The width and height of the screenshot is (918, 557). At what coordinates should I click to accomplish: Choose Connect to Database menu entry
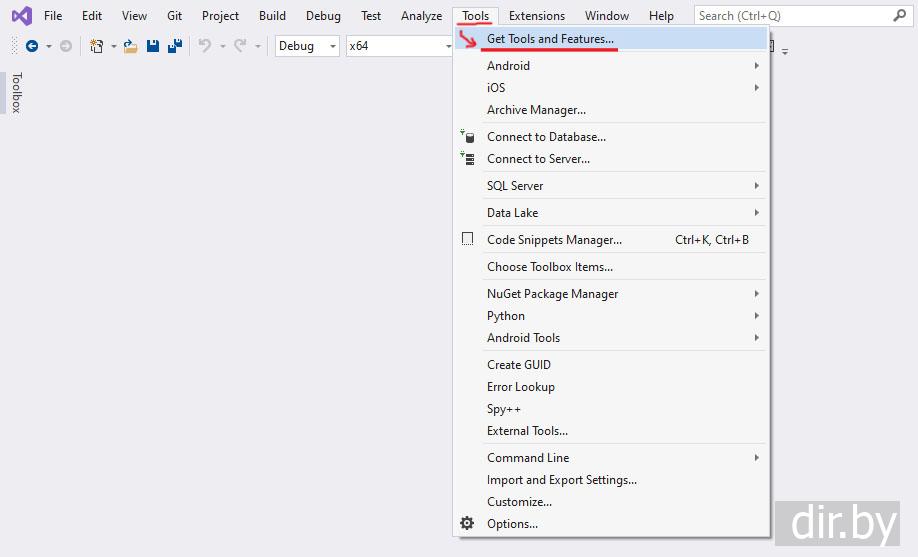pos(546,137)
